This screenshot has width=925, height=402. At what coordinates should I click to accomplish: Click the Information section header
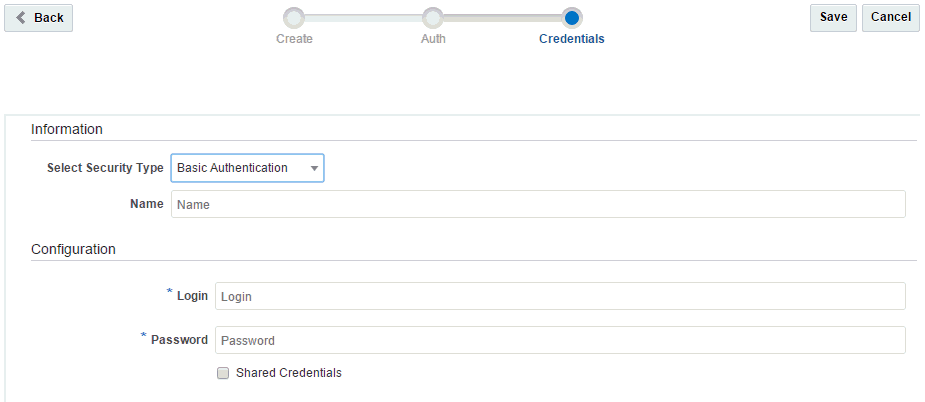(x=67, y=129)
